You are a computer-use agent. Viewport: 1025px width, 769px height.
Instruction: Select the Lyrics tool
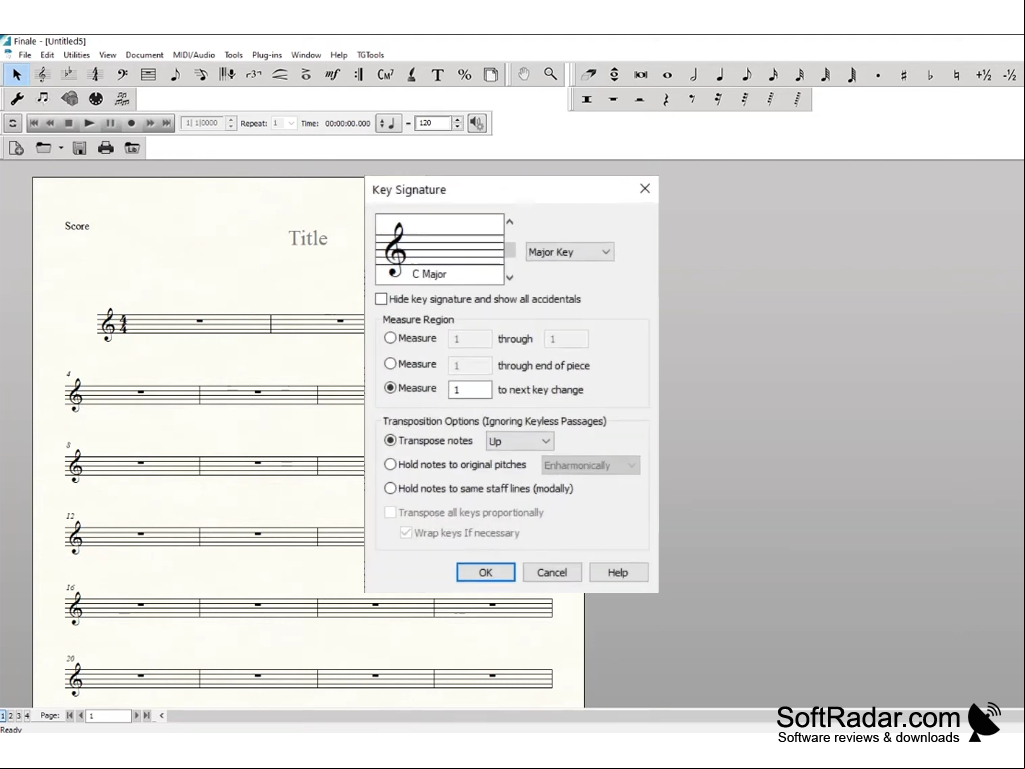tap(412, 75)
